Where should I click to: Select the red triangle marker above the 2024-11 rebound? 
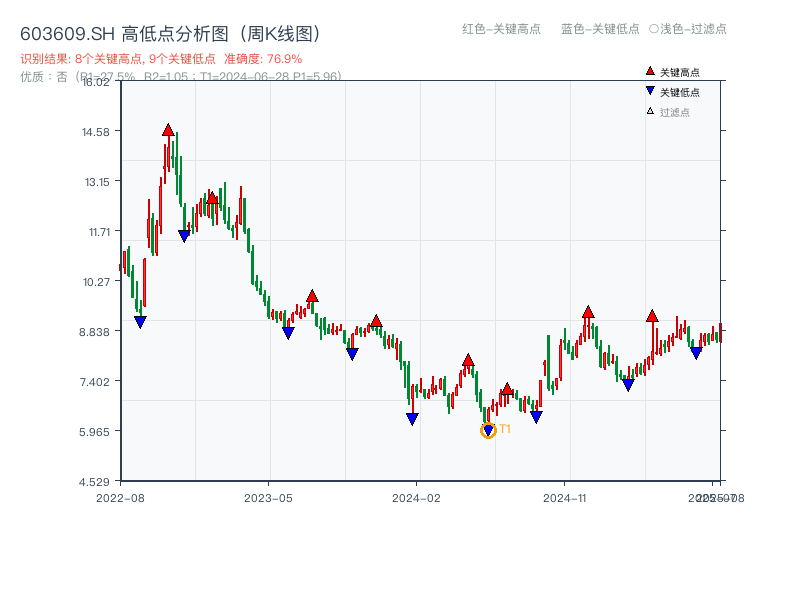(x=587, y=312)
